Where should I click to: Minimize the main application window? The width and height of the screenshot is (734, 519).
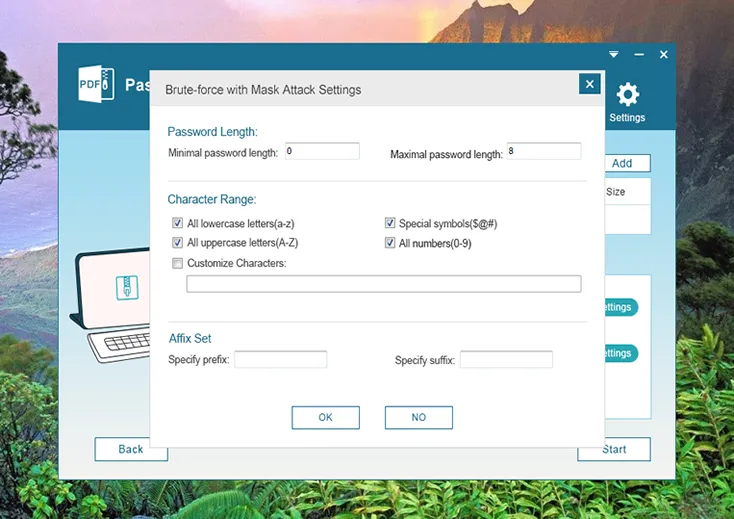pyautogui.click(x=639, y=55)
